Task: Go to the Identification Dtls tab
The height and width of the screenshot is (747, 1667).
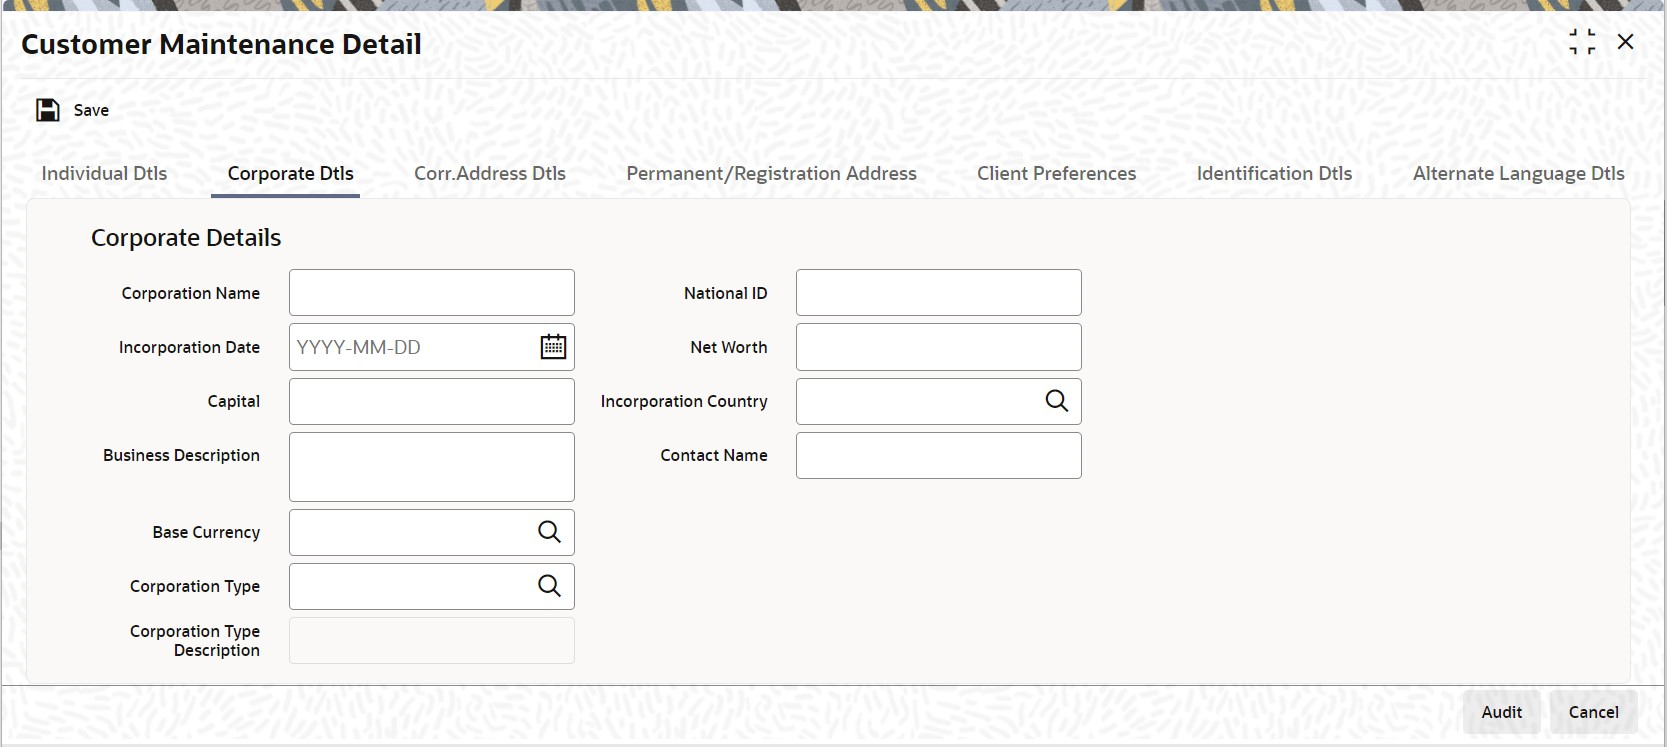Action: pos(1274,173)
